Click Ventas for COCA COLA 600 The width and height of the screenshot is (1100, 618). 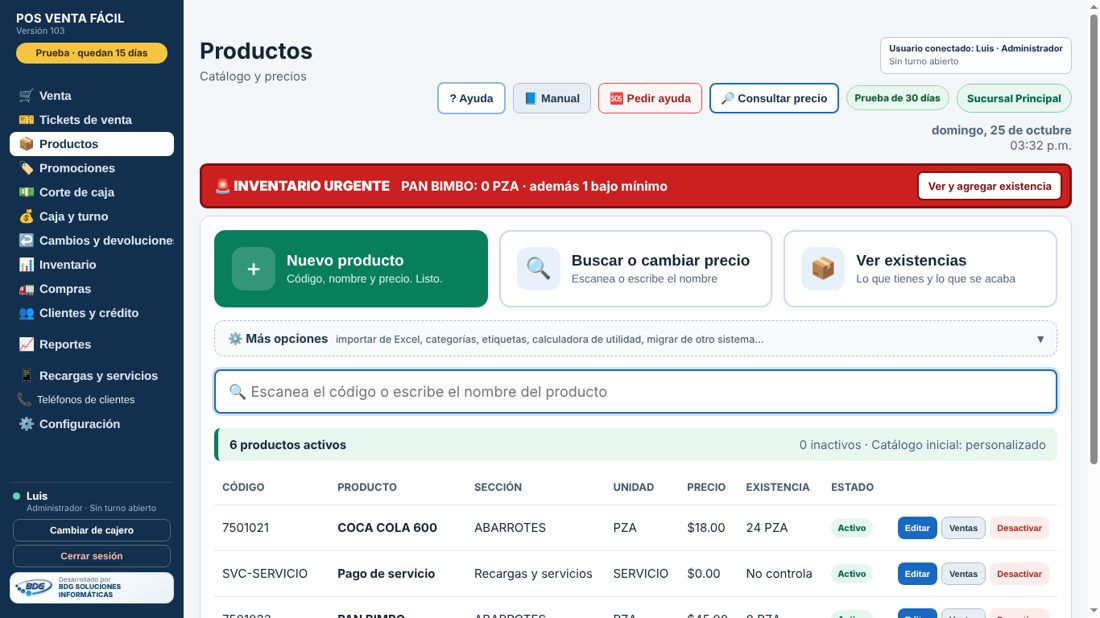pyautogui.click(x=963, y=528)
